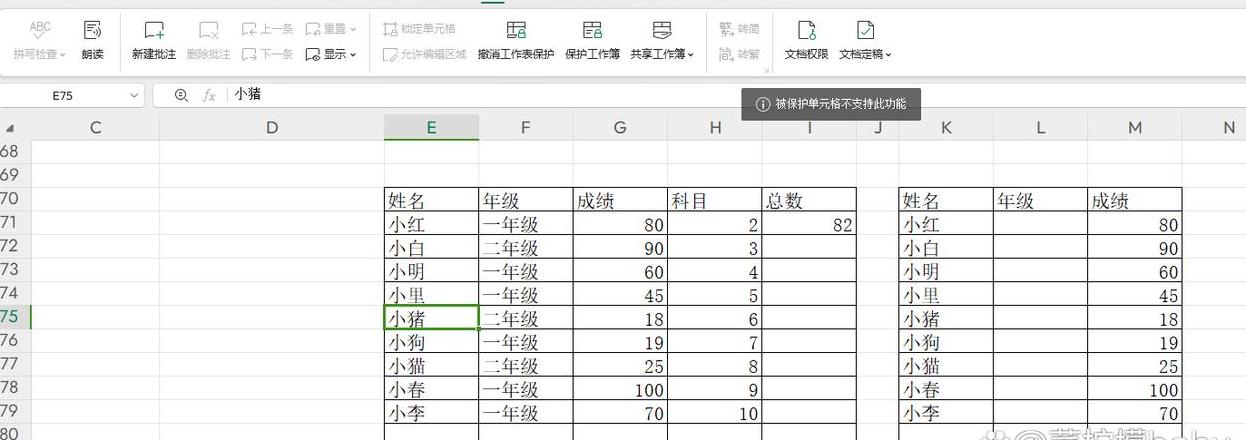Image resolution: width=1246 pixels, height=440 pixels.
Task: Select row 77 header
Action: (15, 363)
